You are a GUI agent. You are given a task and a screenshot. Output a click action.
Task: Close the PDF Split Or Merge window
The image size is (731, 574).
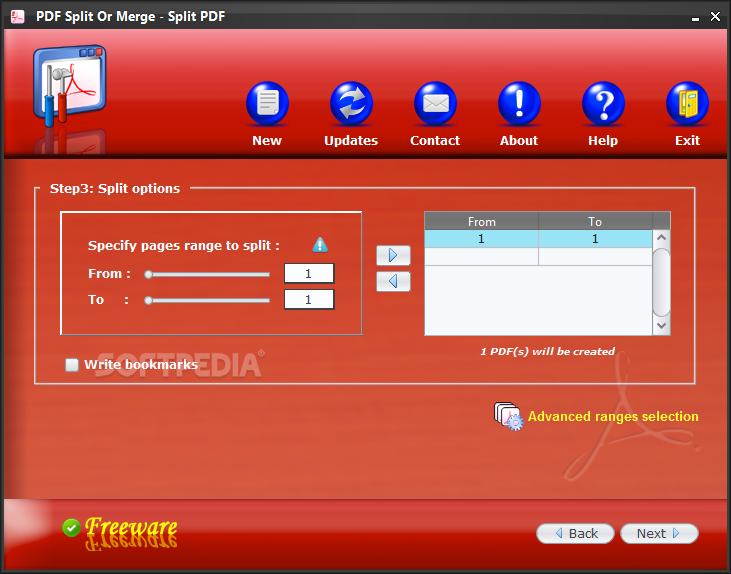pyautogui.click(x=715, y=17)
